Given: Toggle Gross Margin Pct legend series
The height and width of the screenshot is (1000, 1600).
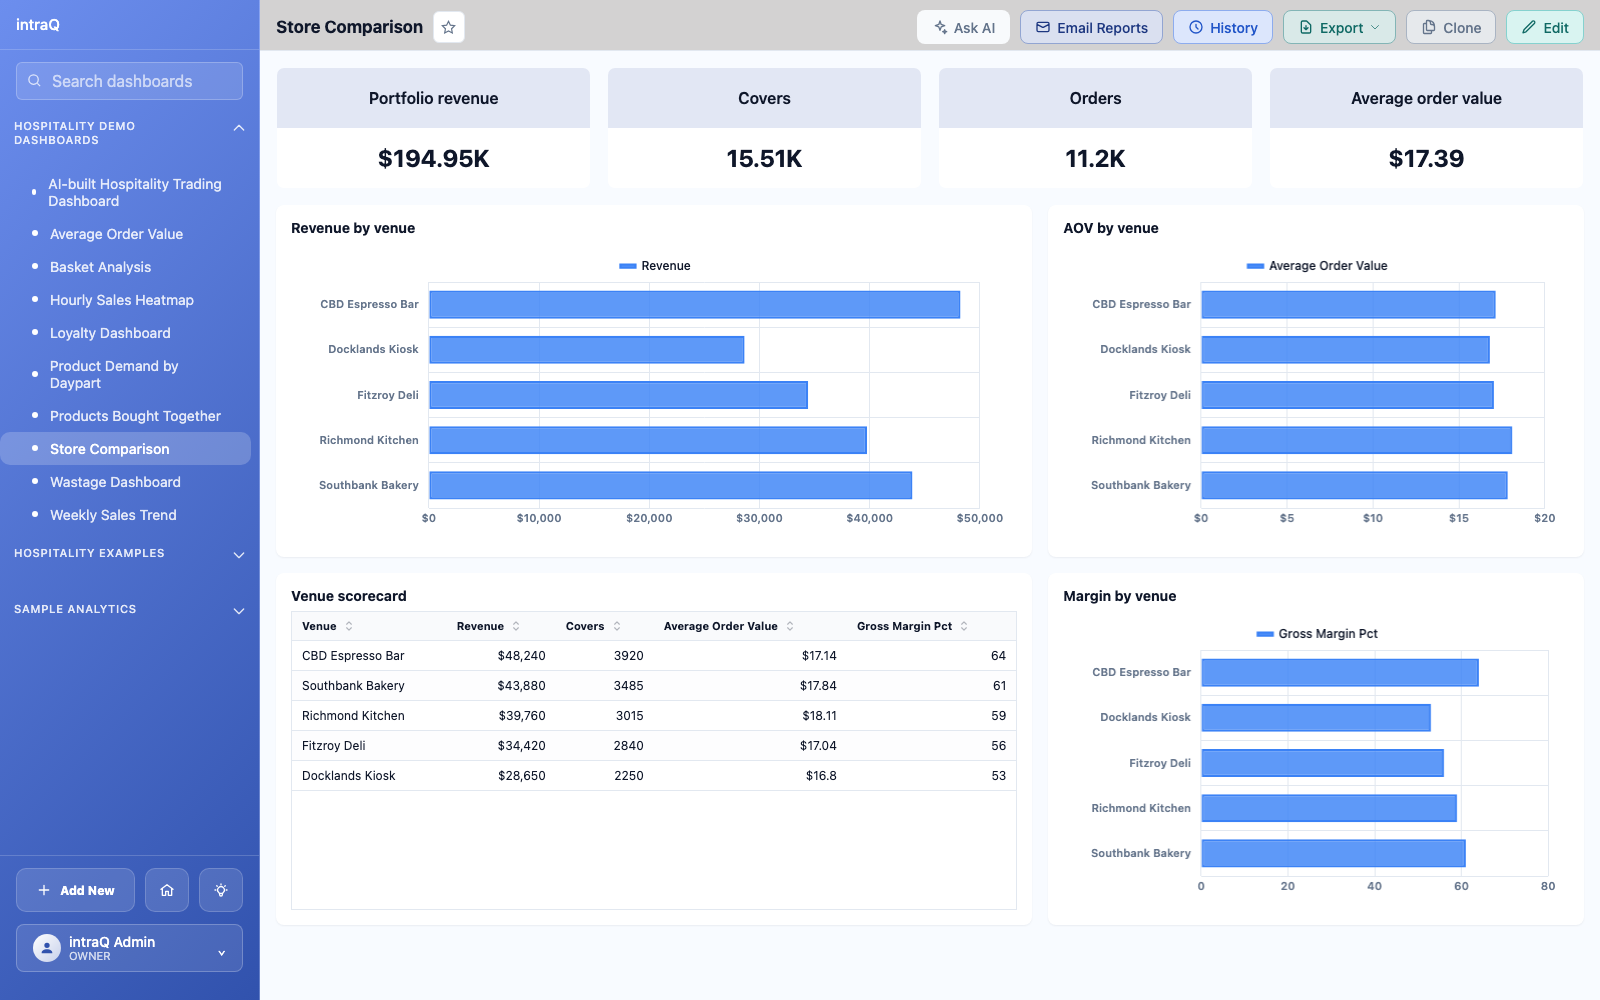Looking at the screenshot, I should click(x=1317, y=634).
